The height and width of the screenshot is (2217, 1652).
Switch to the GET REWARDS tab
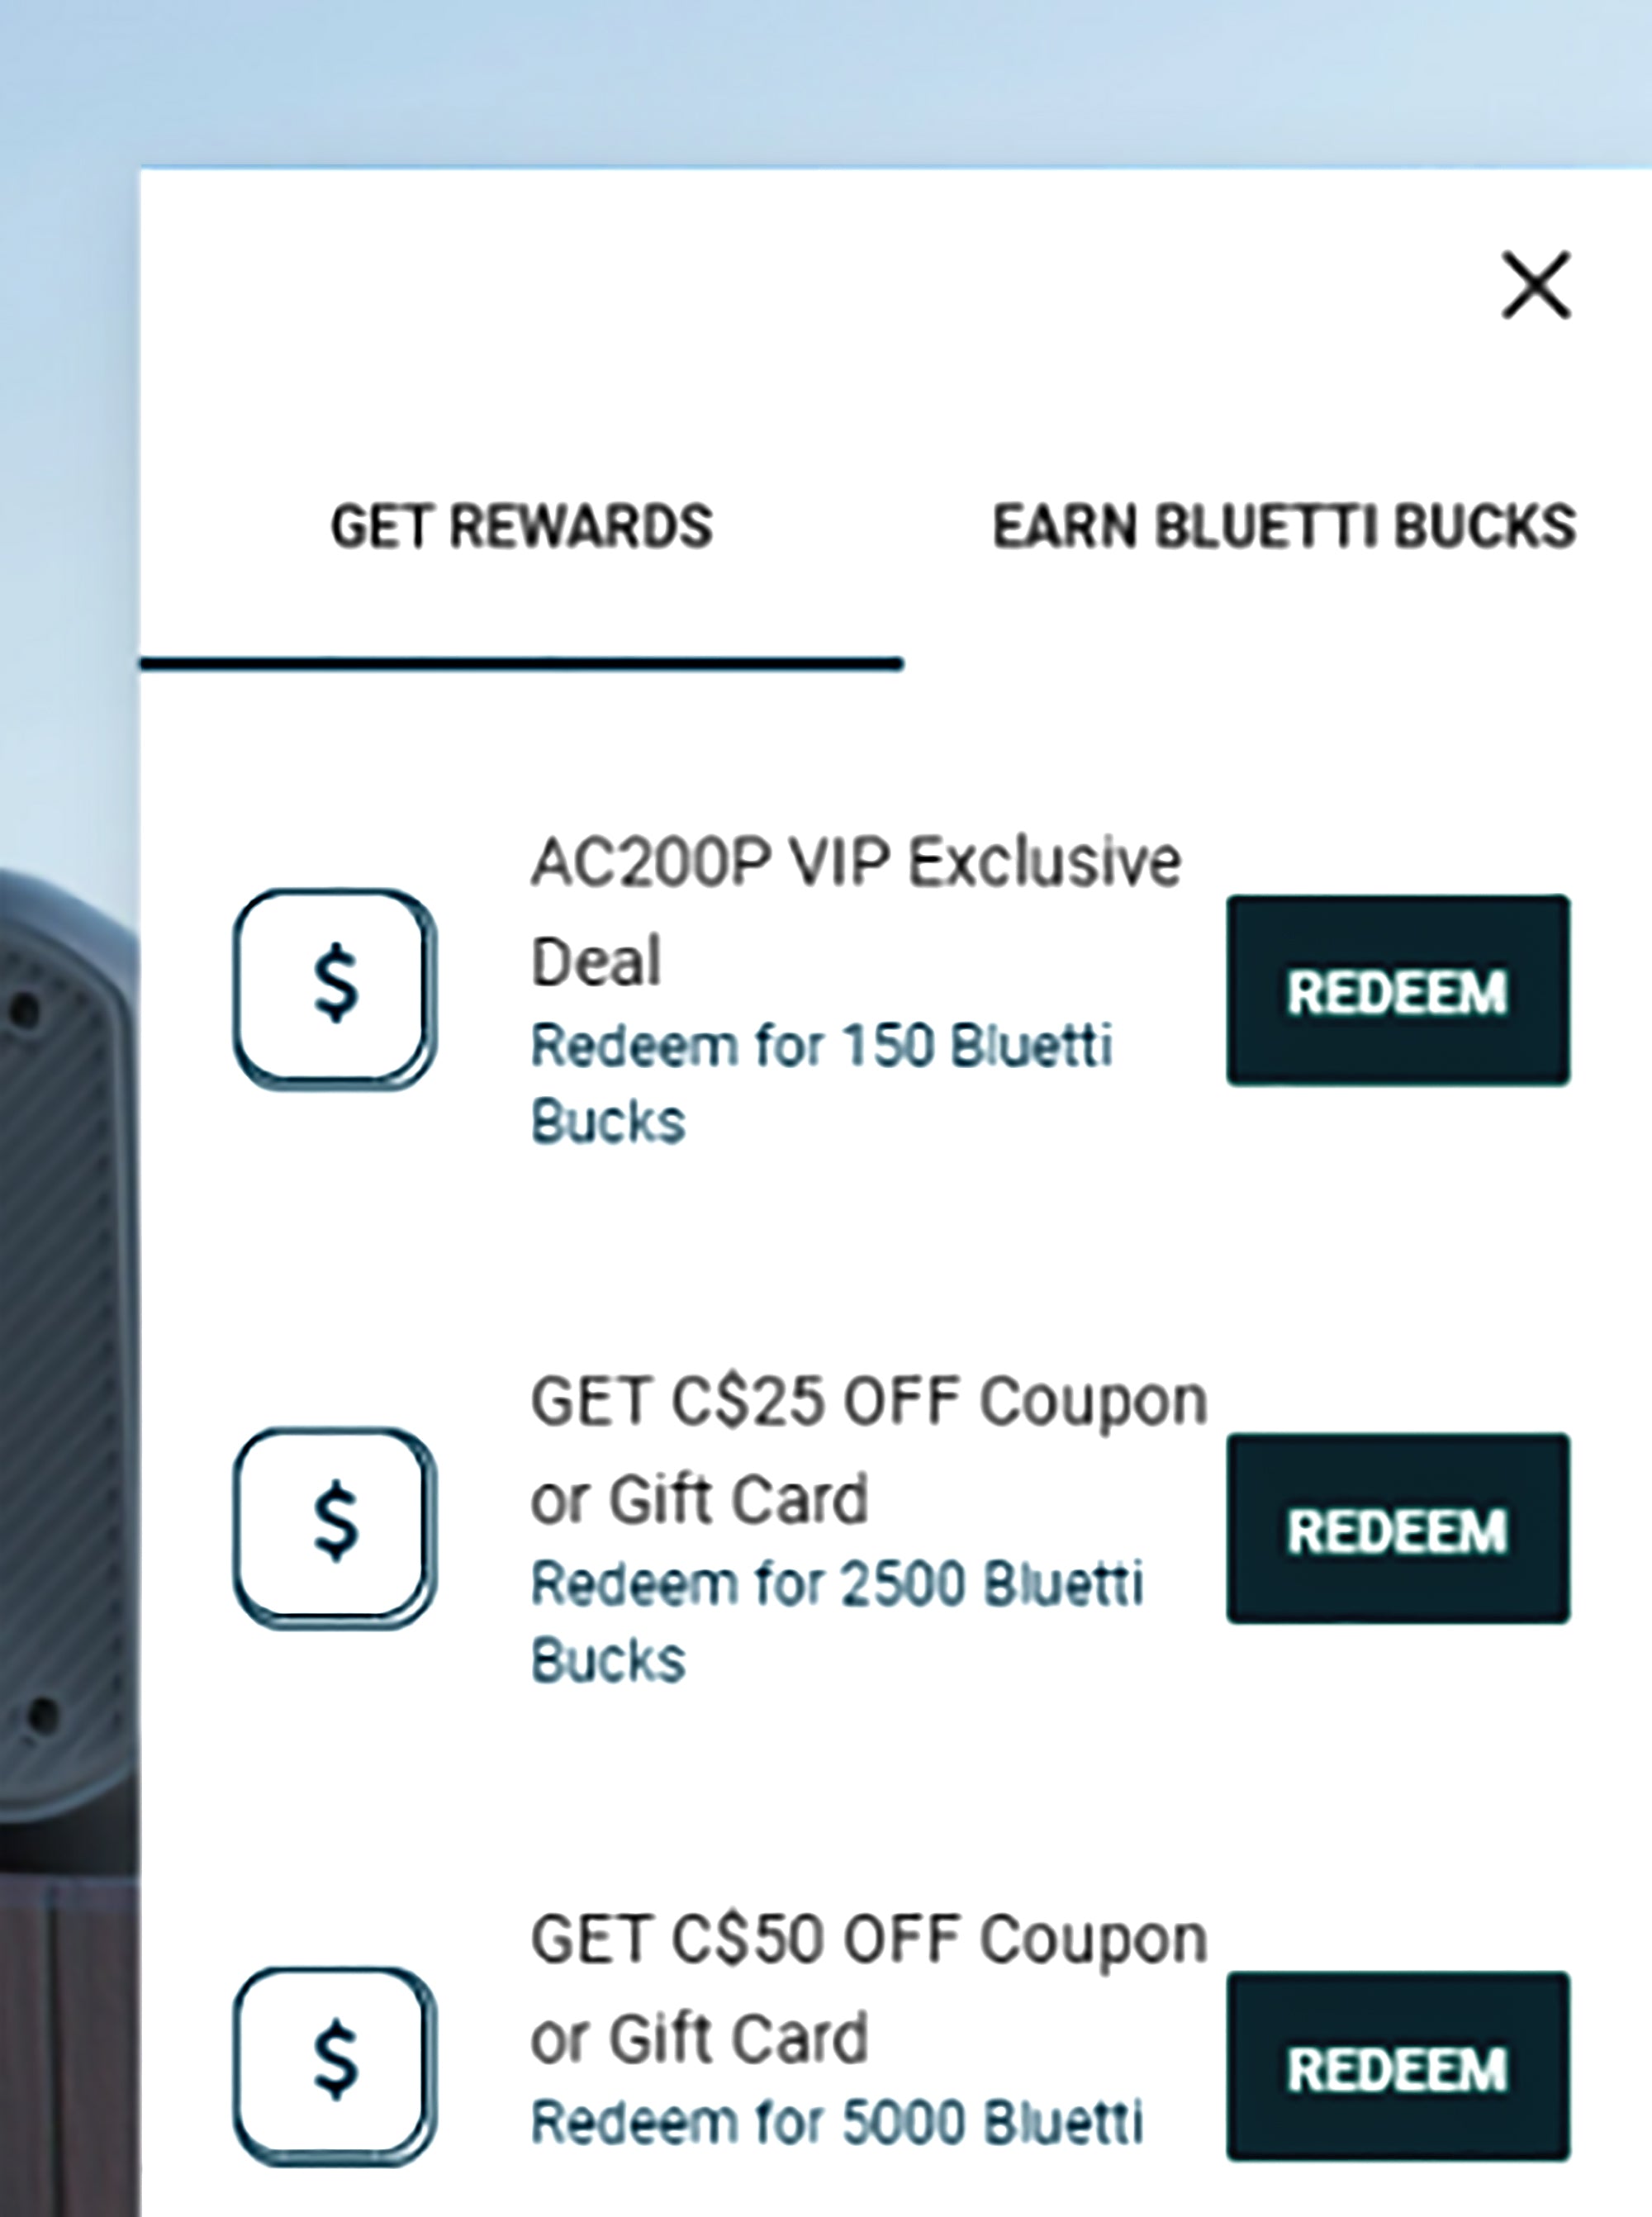[x=521, y=527]
